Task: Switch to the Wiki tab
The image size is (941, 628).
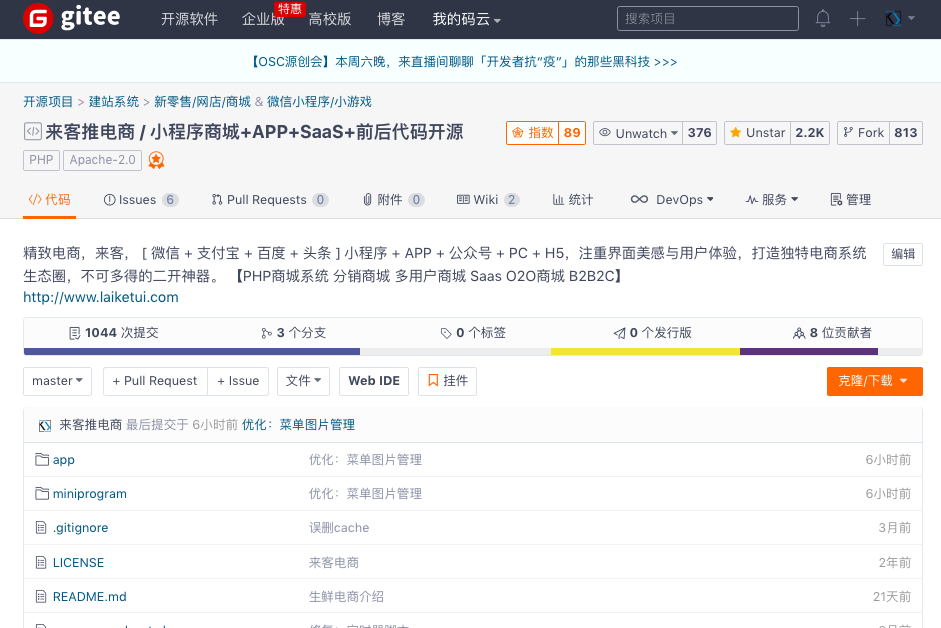Action: 488,200
